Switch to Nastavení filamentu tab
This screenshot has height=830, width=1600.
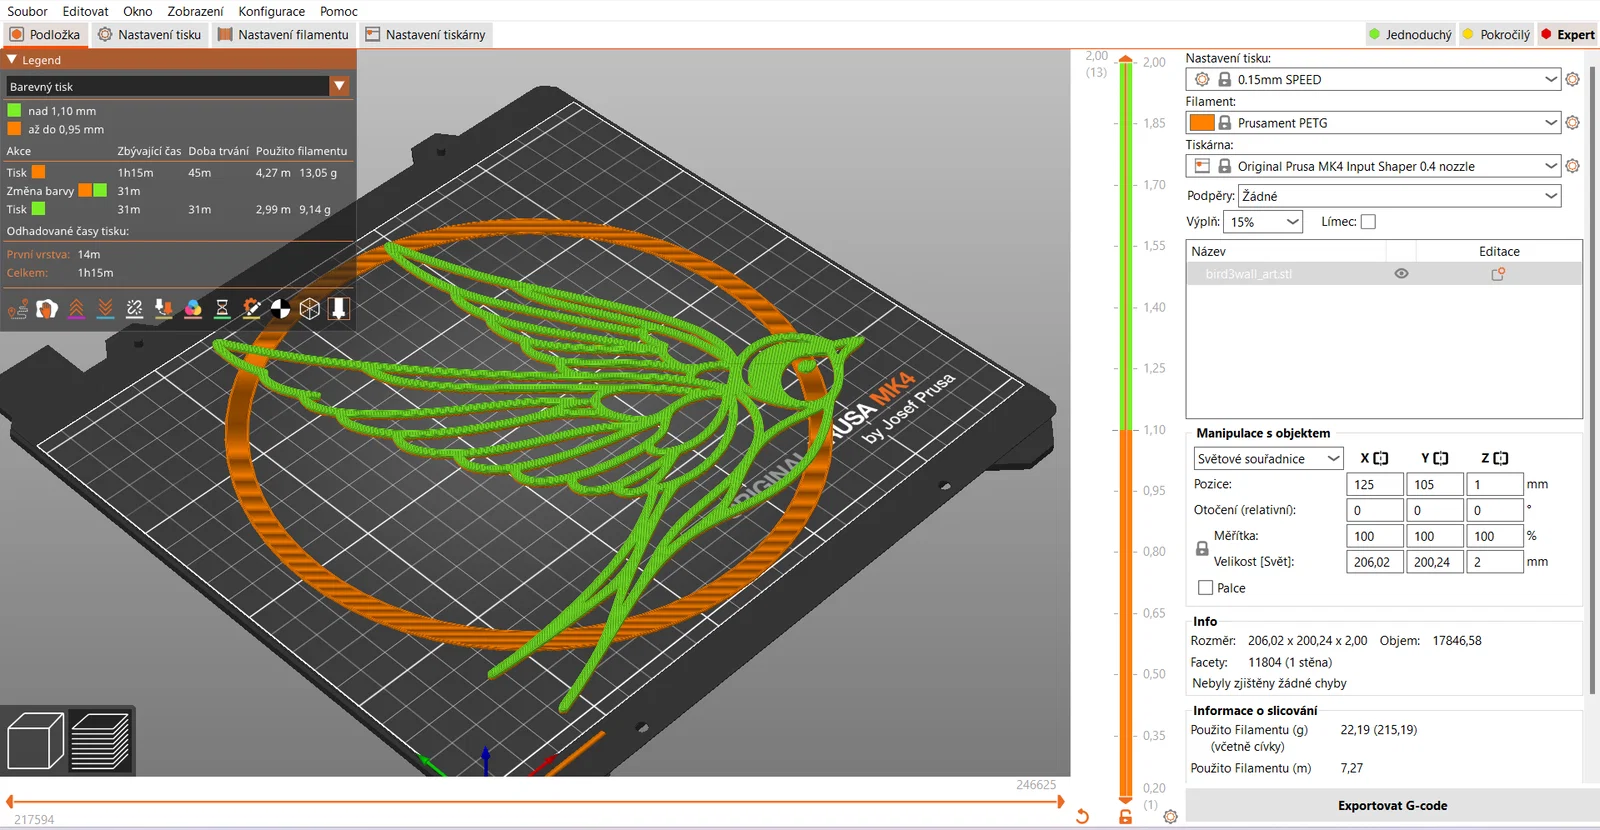pyautogui.click(x=283, y=34)
